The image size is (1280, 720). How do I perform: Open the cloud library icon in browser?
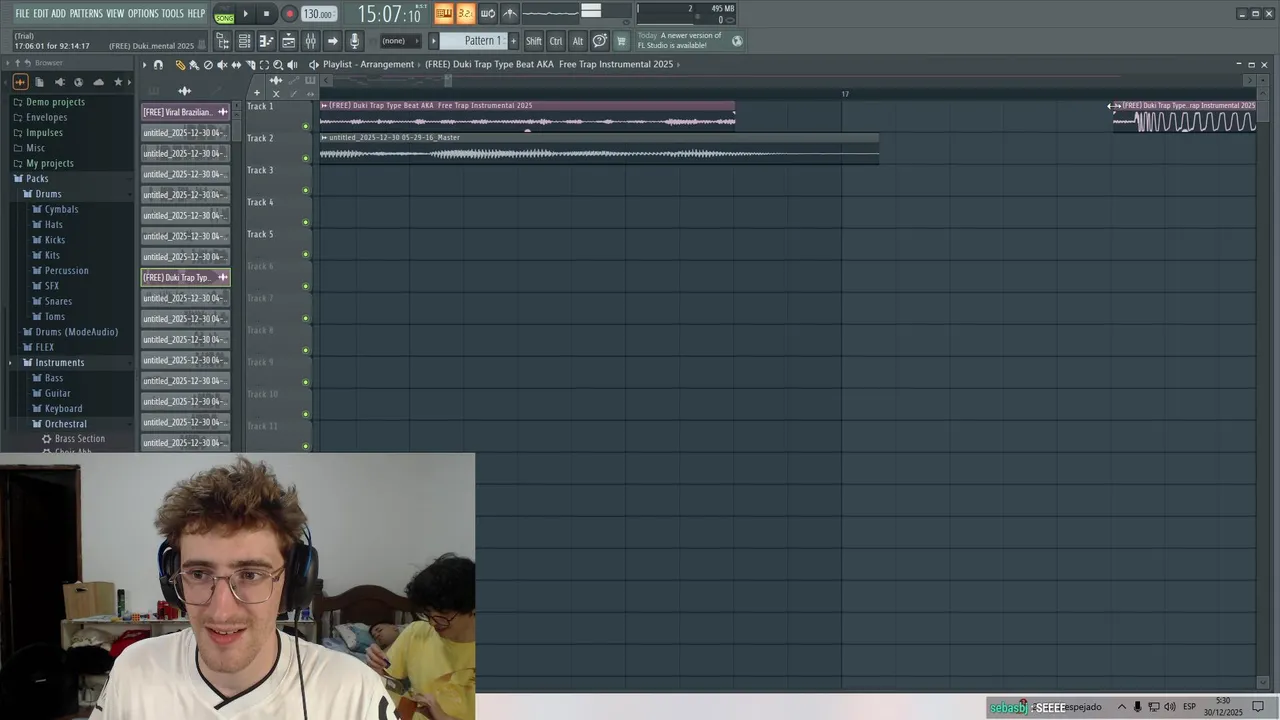[x=98, y=82]
